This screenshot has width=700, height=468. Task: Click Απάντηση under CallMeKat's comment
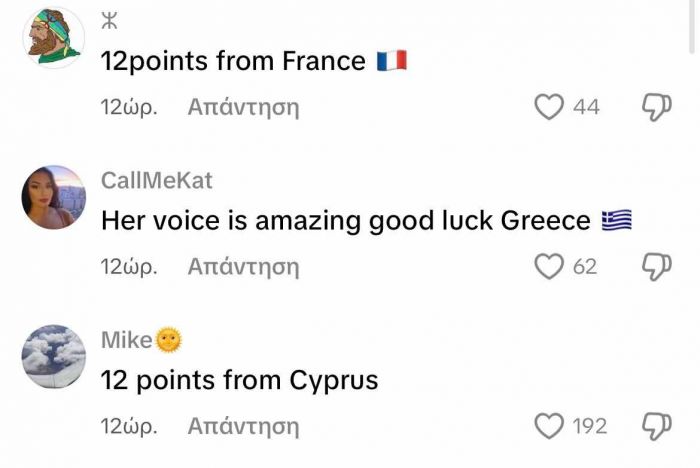[x=243, y=267]
